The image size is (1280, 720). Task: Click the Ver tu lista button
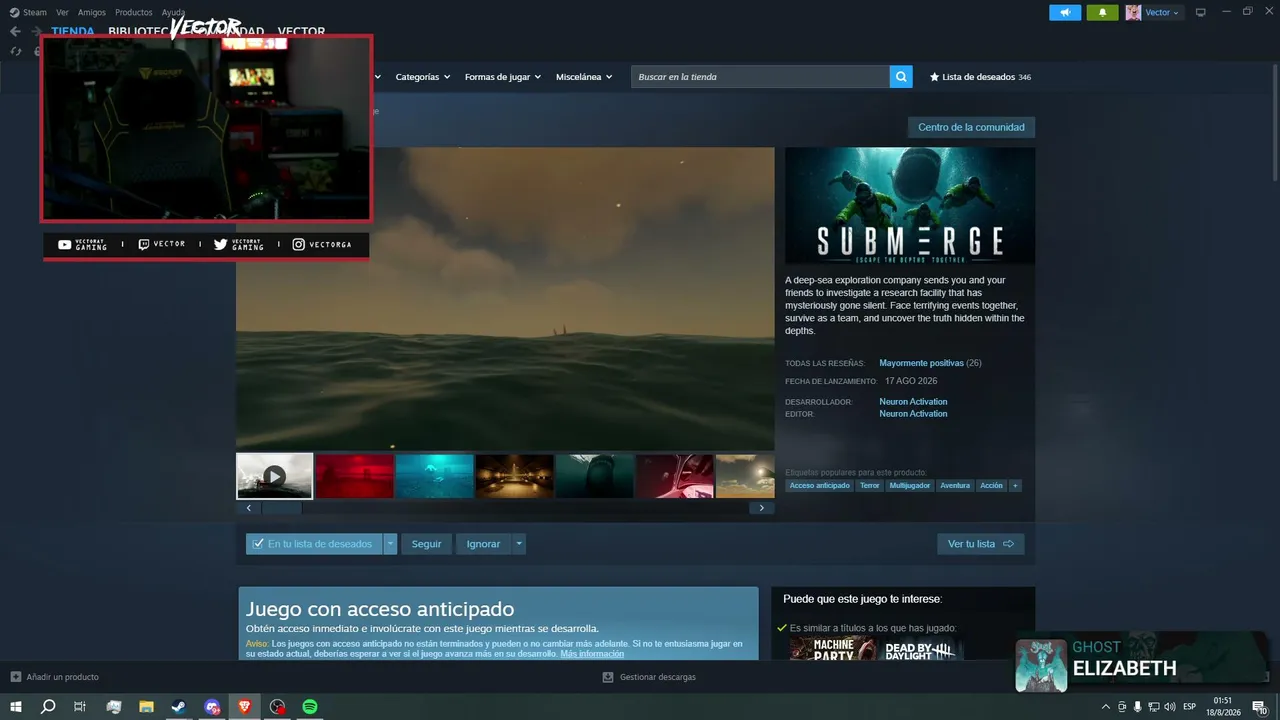click(980, 544)
